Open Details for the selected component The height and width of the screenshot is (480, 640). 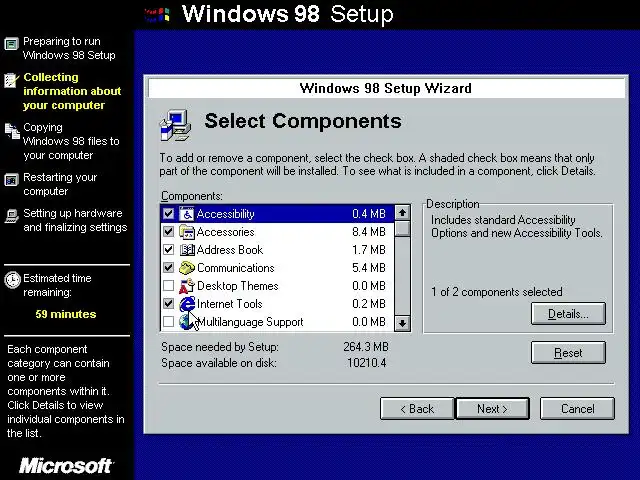point(568,314)
